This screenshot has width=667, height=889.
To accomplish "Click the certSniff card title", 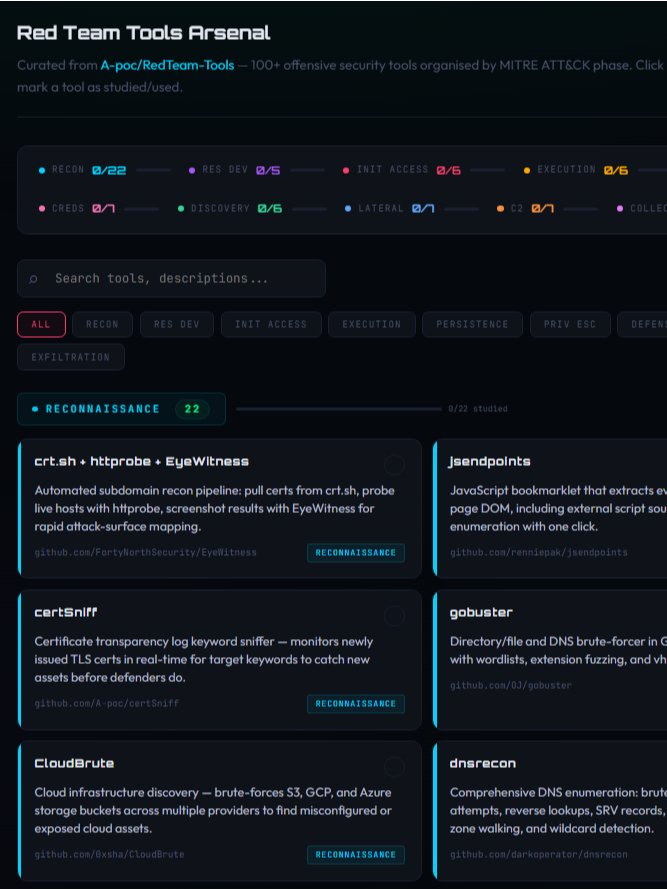I will [66, 612].
